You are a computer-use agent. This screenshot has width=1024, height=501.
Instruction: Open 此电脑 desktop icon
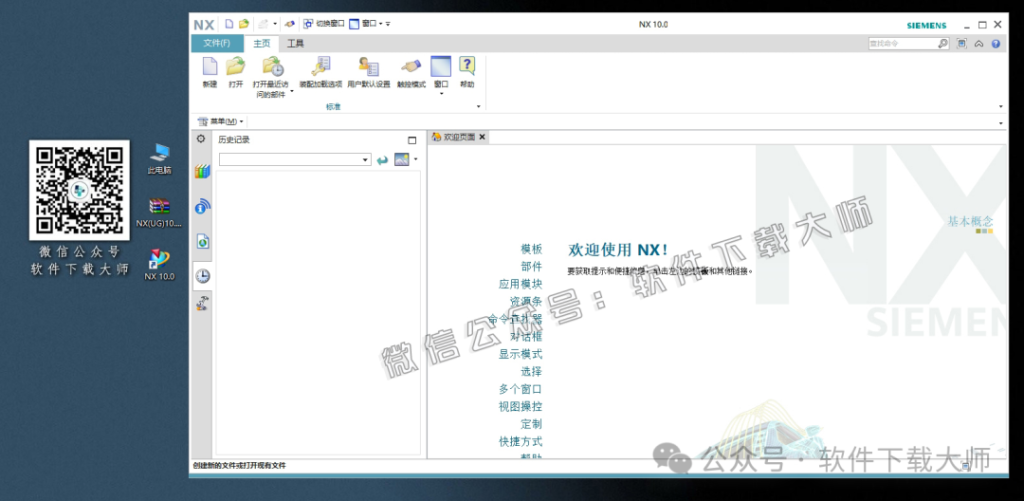159,159
